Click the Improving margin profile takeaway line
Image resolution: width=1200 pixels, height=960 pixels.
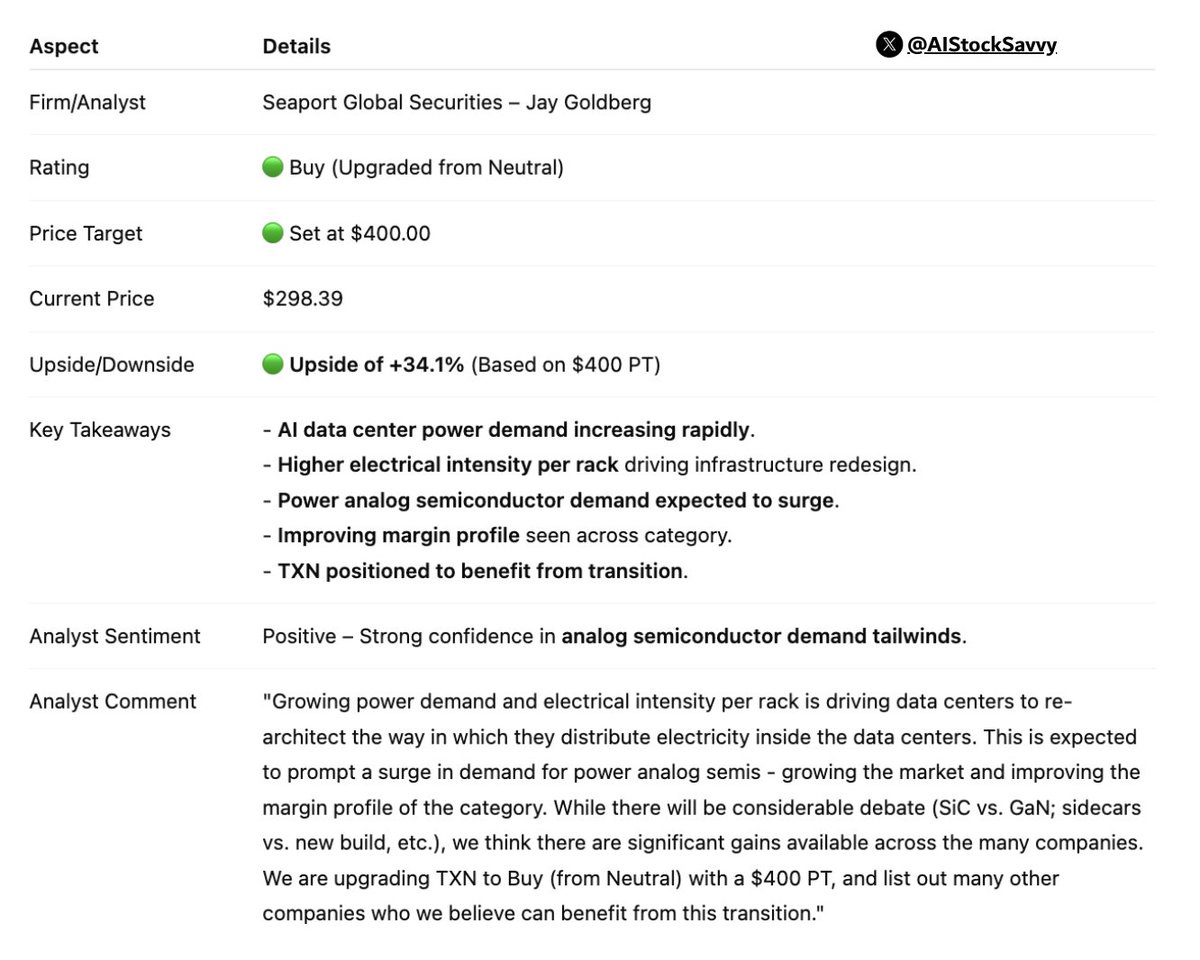coord(497,535)
